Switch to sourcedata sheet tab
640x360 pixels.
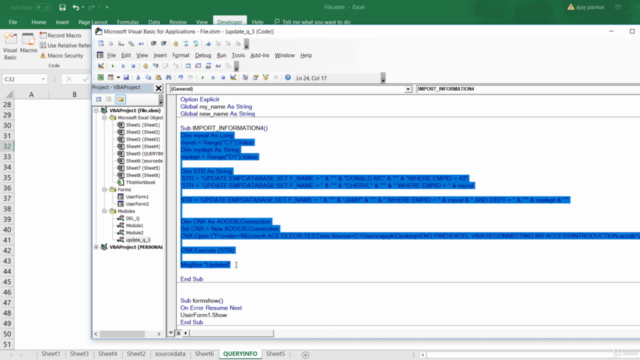(x=170, y=354)
